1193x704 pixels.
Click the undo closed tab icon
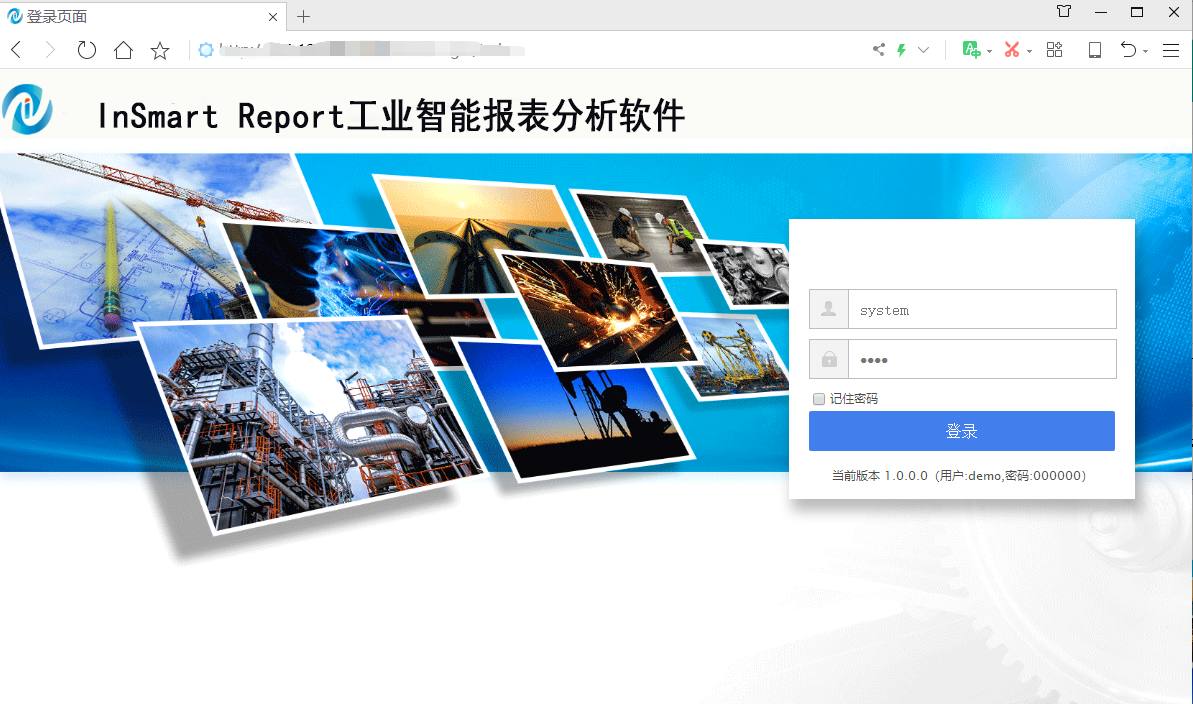click(1128, 49)
